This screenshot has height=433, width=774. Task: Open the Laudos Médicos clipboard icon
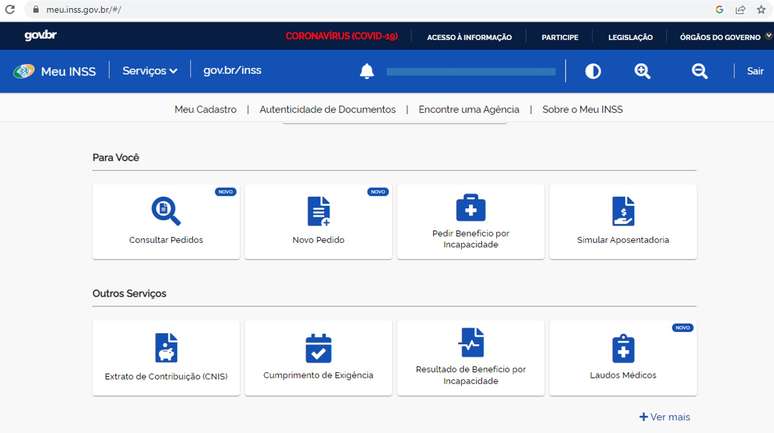[623, 349]
